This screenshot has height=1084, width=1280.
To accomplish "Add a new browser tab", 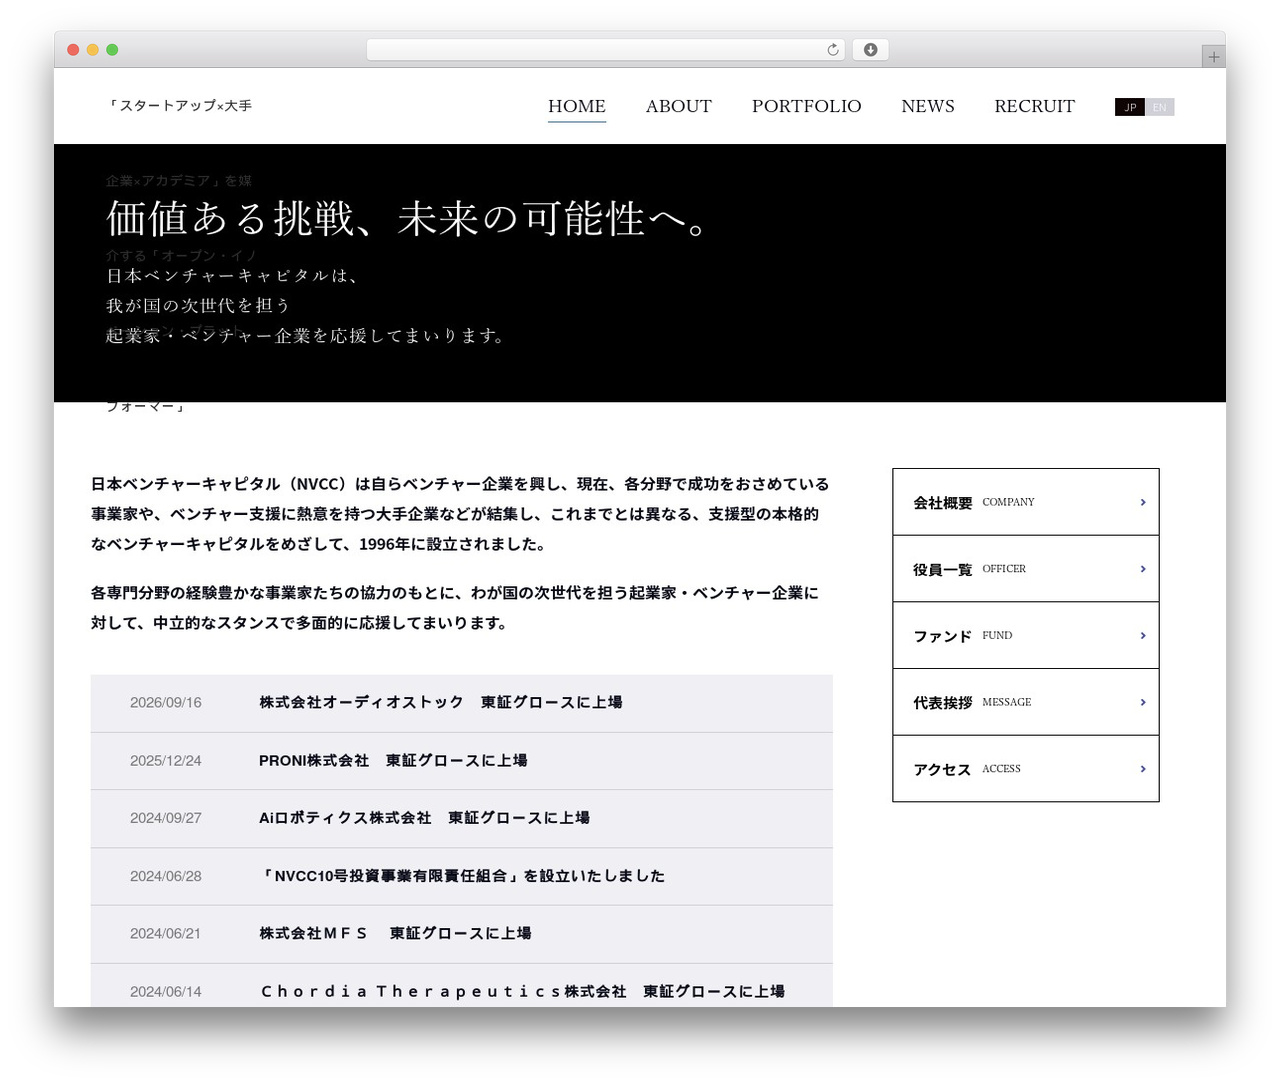I will 1213,57.
